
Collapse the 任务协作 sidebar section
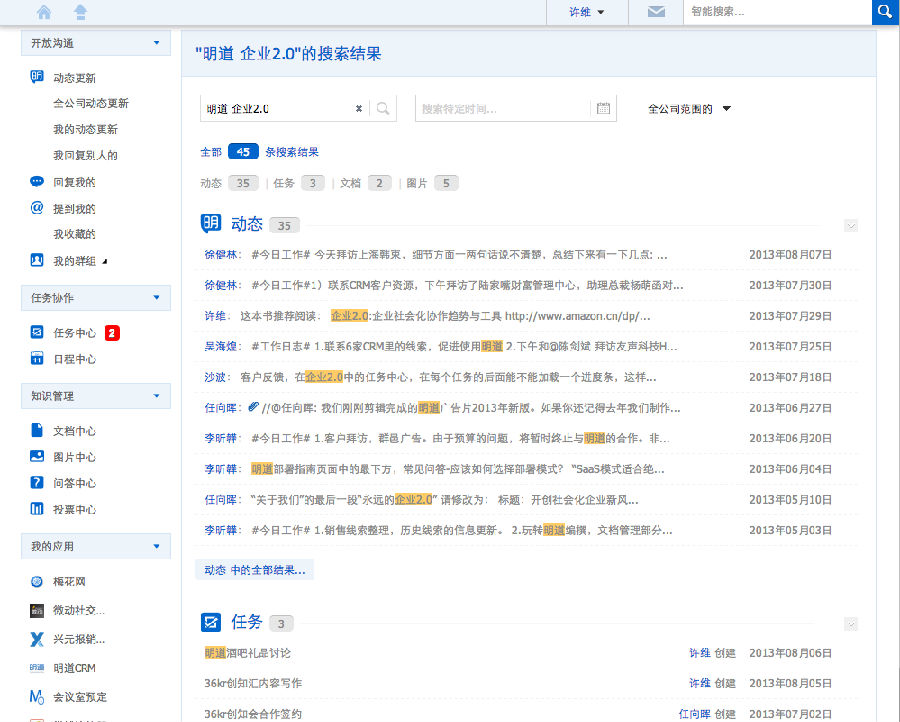[x=156, y=297]
